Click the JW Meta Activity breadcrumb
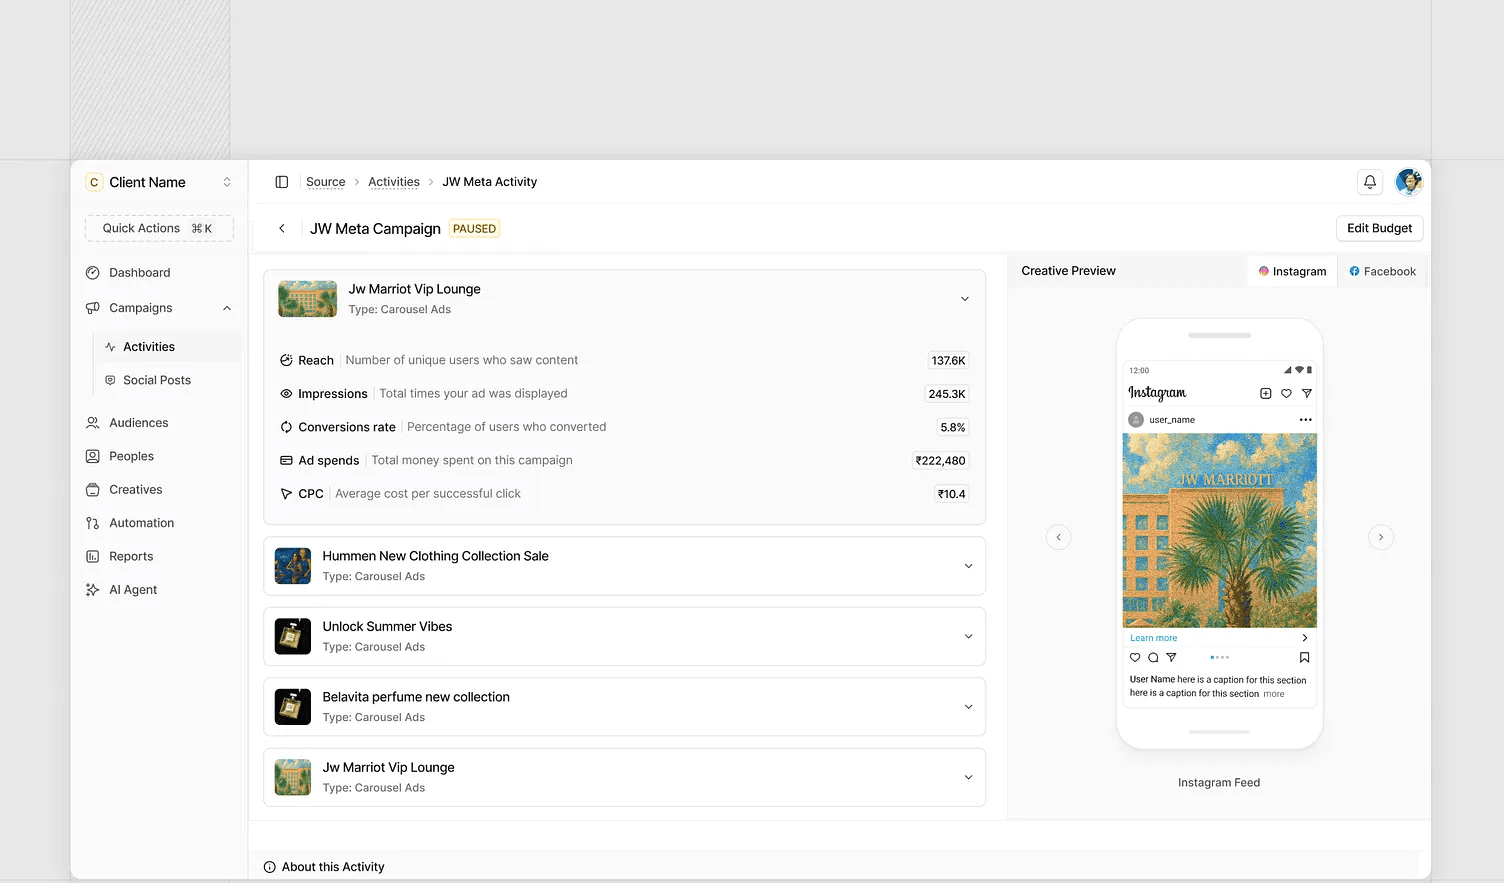The height and width of the screenshot is (883, 1504). (490, 182)
